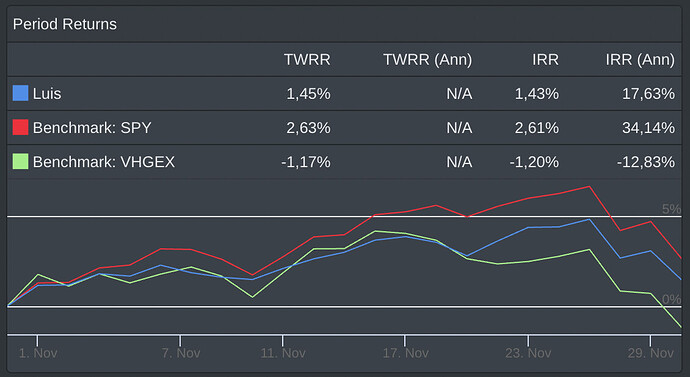Click the Period Returns panel title
The height and width of the screenshot is (377, 690).
coord(65,24)
